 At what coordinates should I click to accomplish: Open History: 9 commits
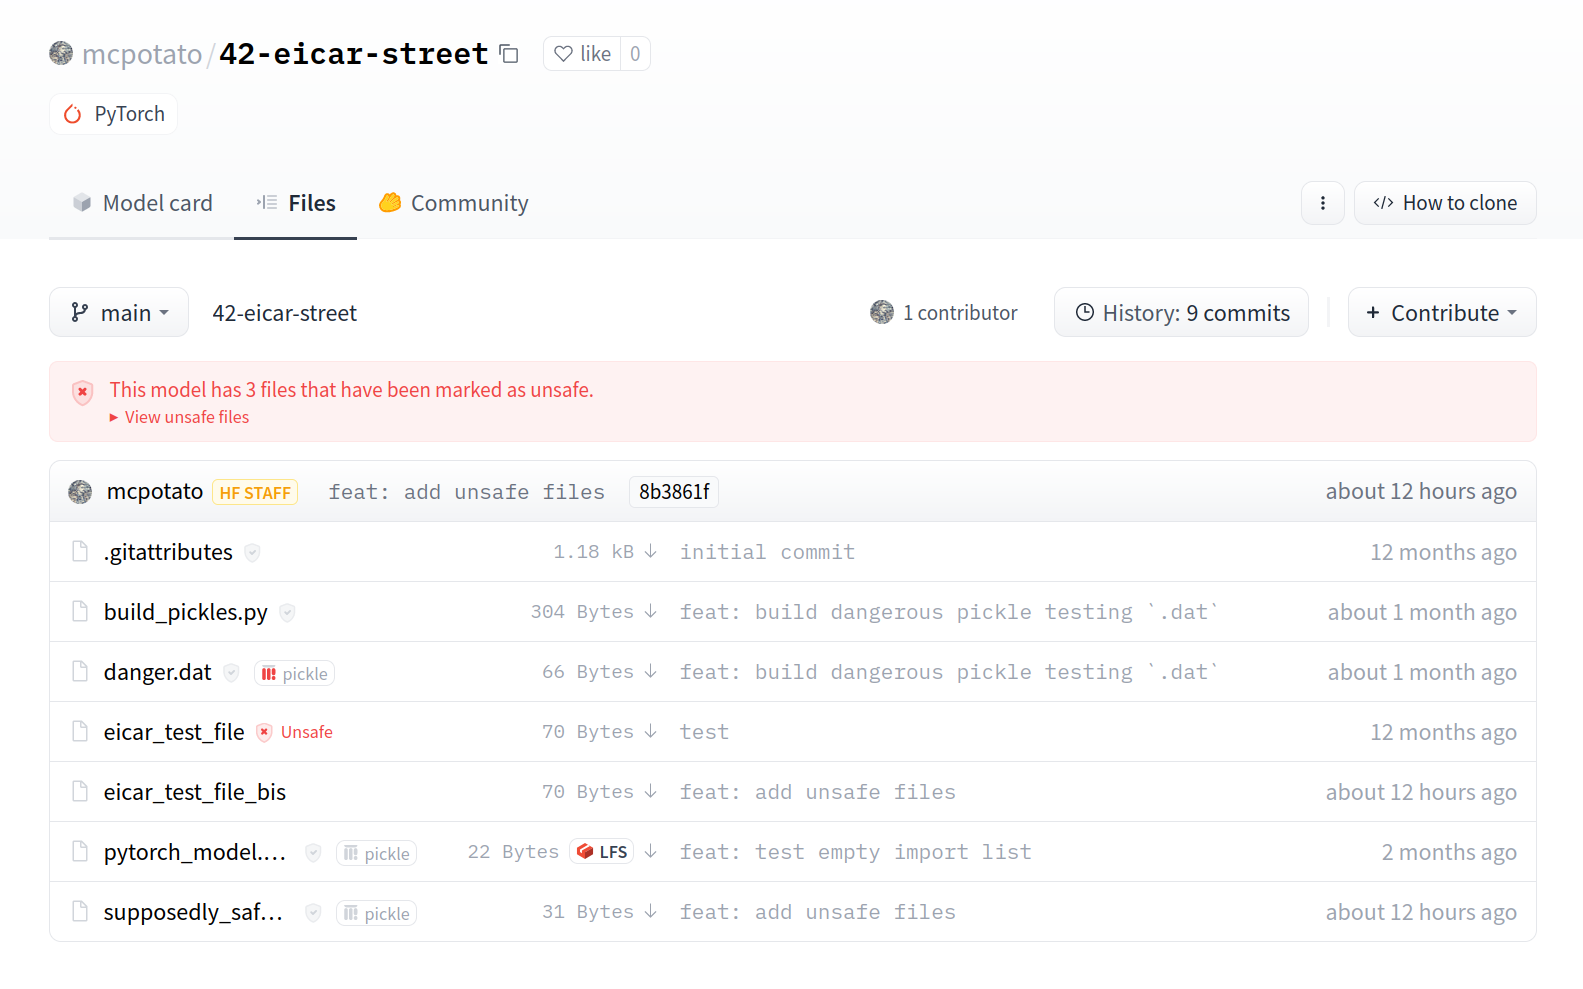pyautogui.click(x=1181, y=313)
